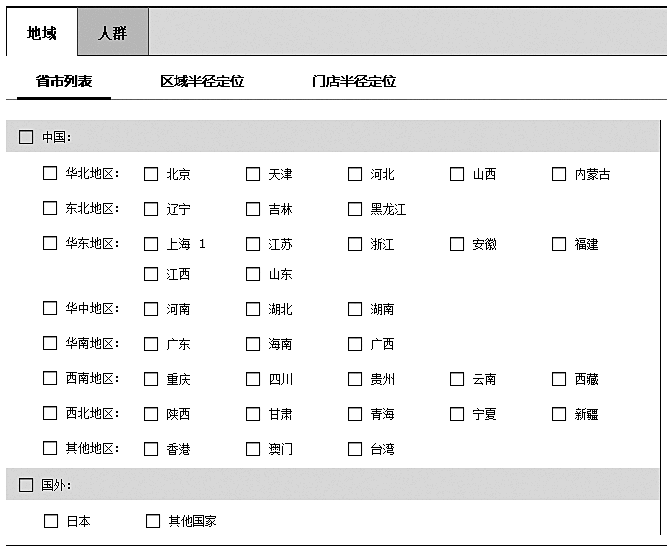Tick the 华北地区 region checkbox
667x553 pixels.
click(x=50, y=173)
